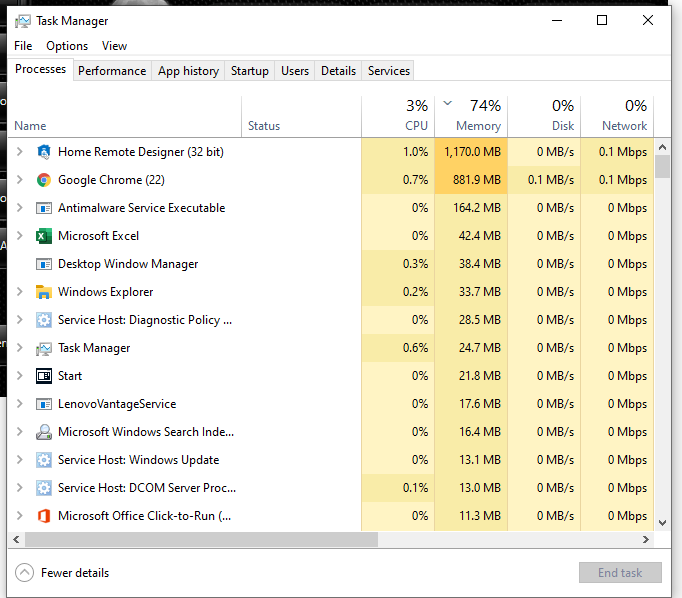Switch to the Performance tab
This screenshot has height=598, width=682.
click(x=112, y=70)
